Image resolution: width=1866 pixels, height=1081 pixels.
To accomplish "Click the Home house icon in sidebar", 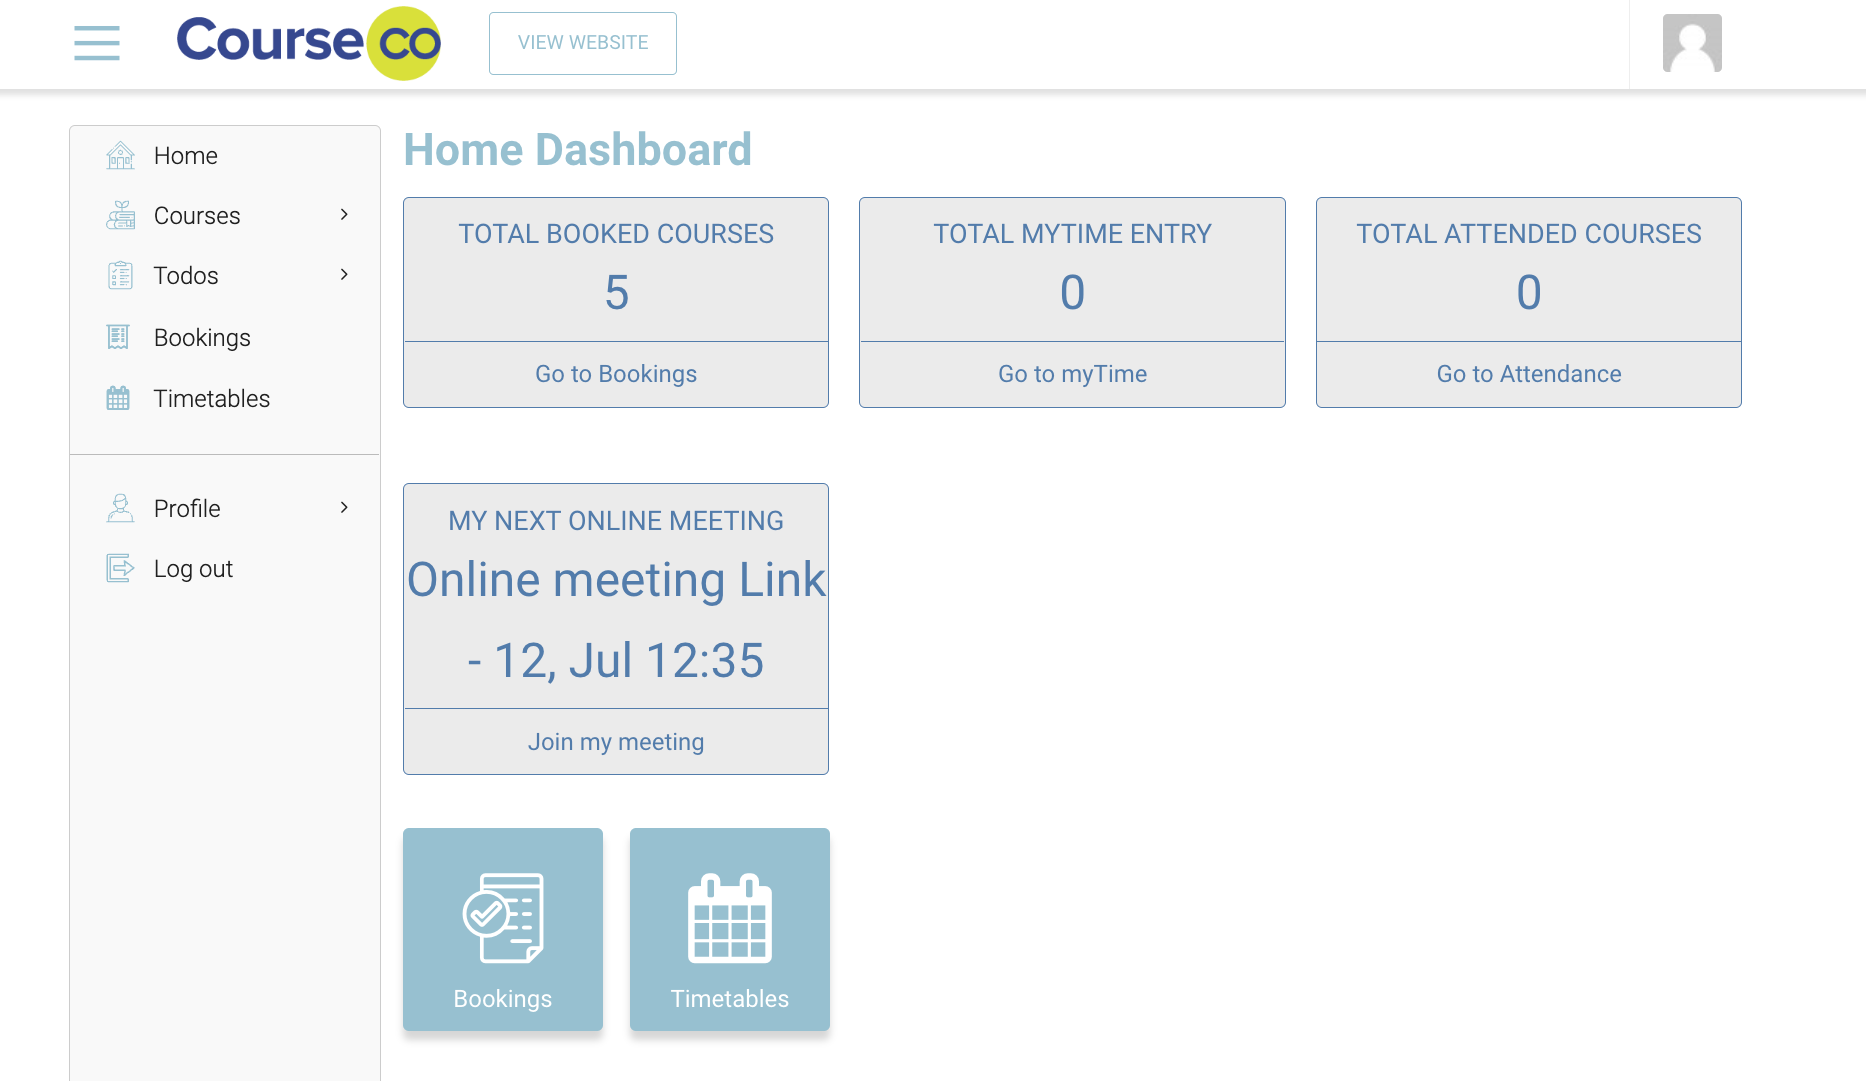I will click(x=120, y=156).
